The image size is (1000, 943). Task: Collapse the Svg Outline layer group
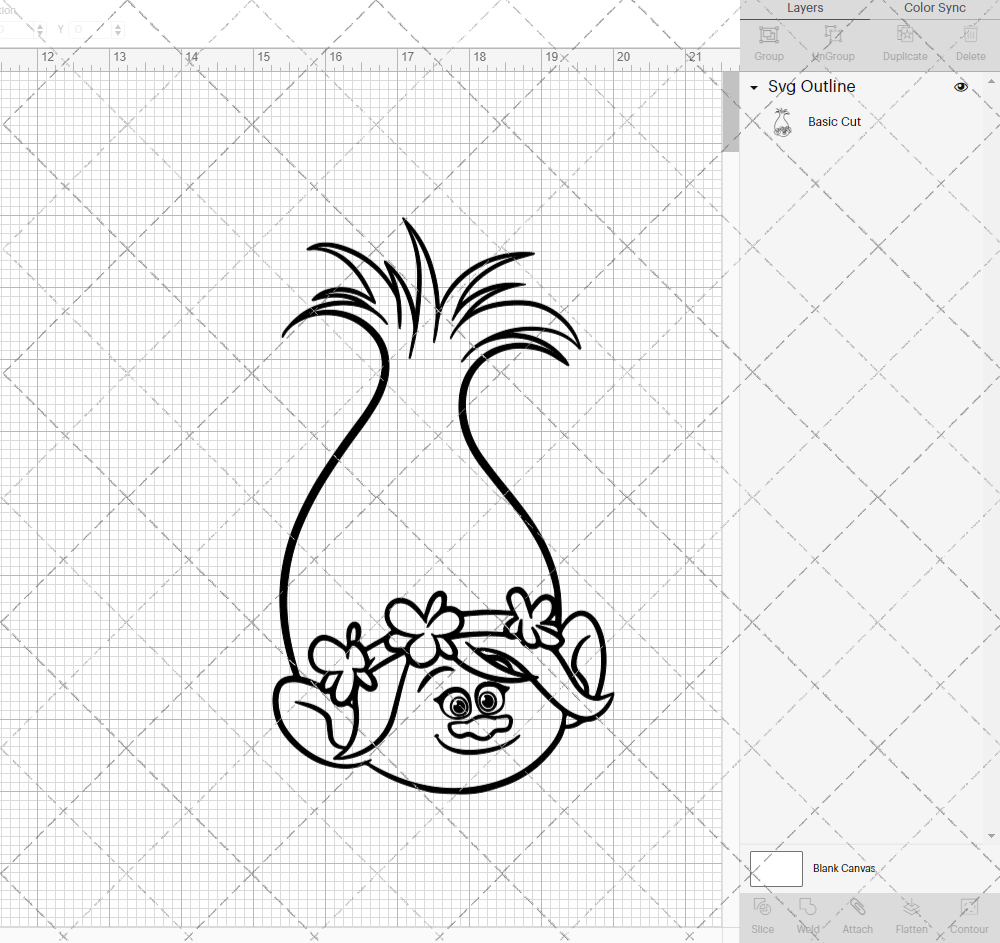tap(754, 88)
